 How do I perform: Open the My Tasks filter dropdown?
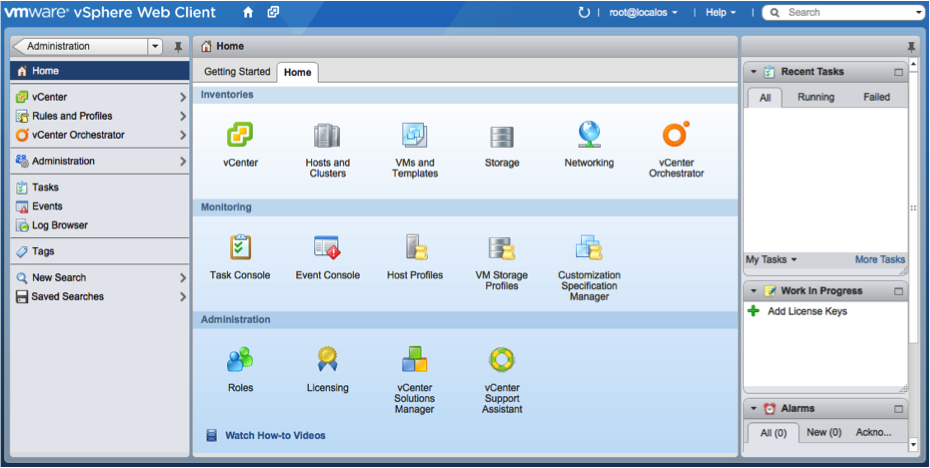pos(771,259)
